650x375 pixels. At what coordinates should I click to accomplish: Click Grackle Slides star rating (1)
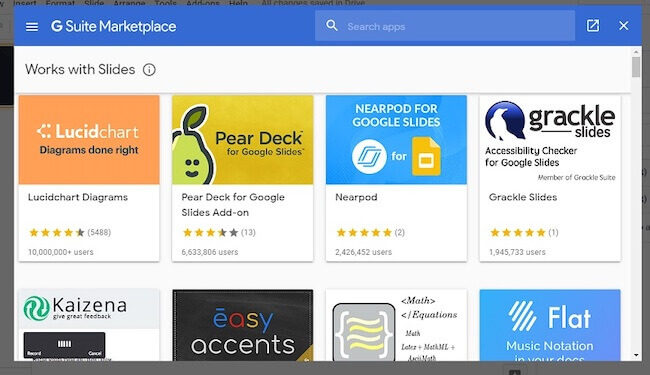pyautogui.click(x=524, y=232)
